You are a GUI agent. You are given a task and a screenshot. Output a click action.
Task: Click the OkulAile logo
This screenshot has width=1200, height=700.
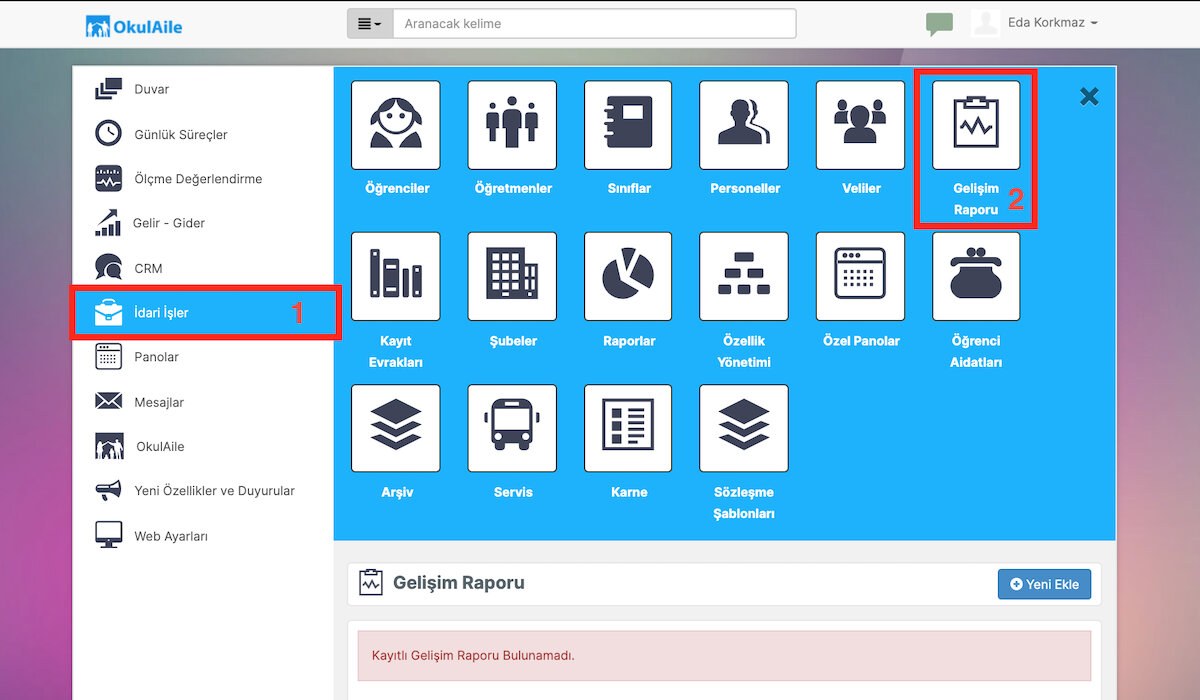(134, 26)
